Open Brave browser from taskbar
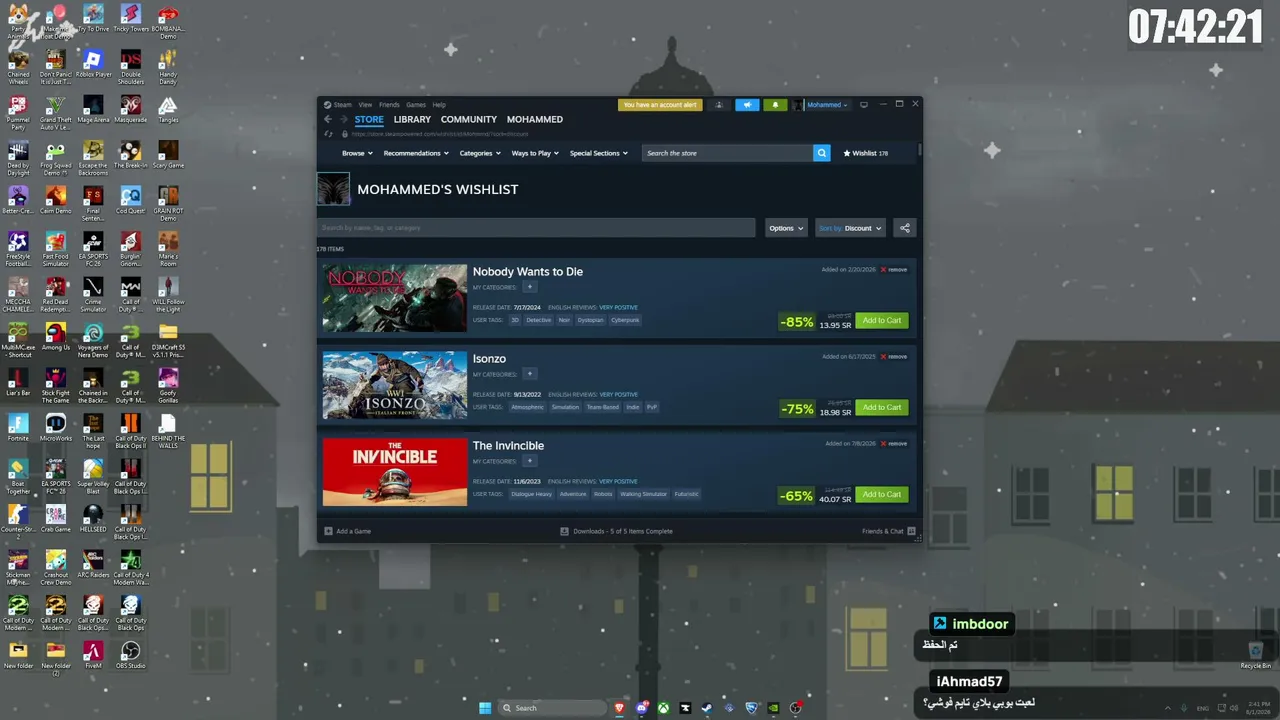This screenshot has width=1280, height=720. pyautogui.click(x=619, y=708)
